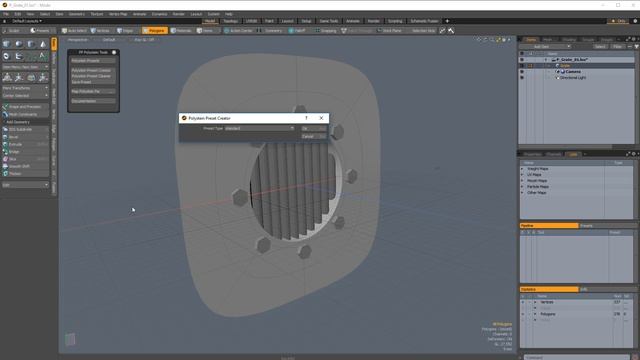
Task: Click Cancel in Polystein Preset Creator dialog
Action: click(313, 136)
